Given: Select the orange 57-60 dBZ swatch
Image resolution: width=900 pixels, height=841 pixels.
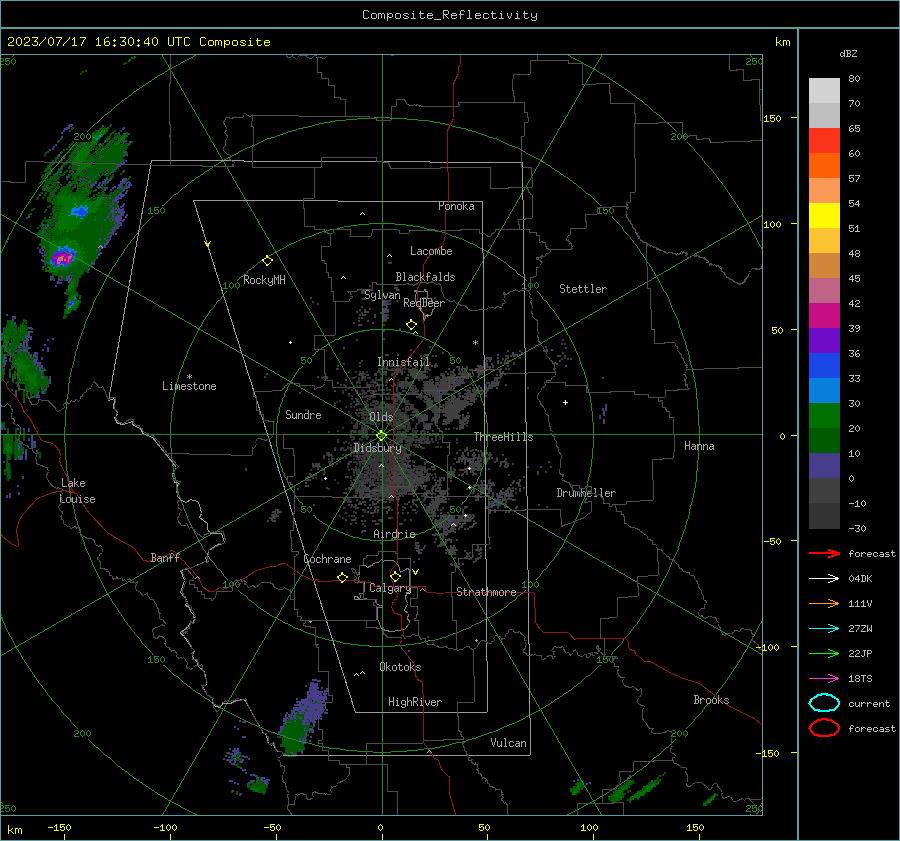Looking at the screenshot, I should [x=824, y=166].
